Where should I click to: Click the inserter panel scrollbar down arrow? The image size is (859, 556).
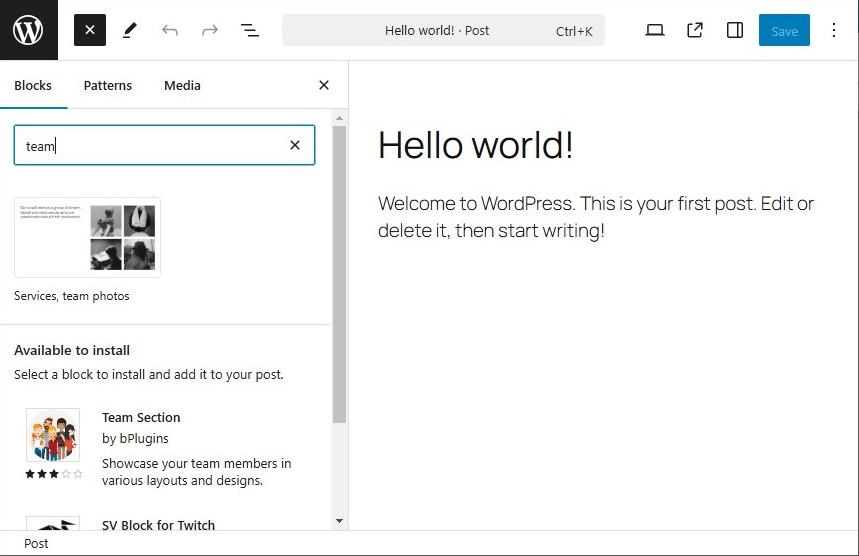tap(339, 521)
